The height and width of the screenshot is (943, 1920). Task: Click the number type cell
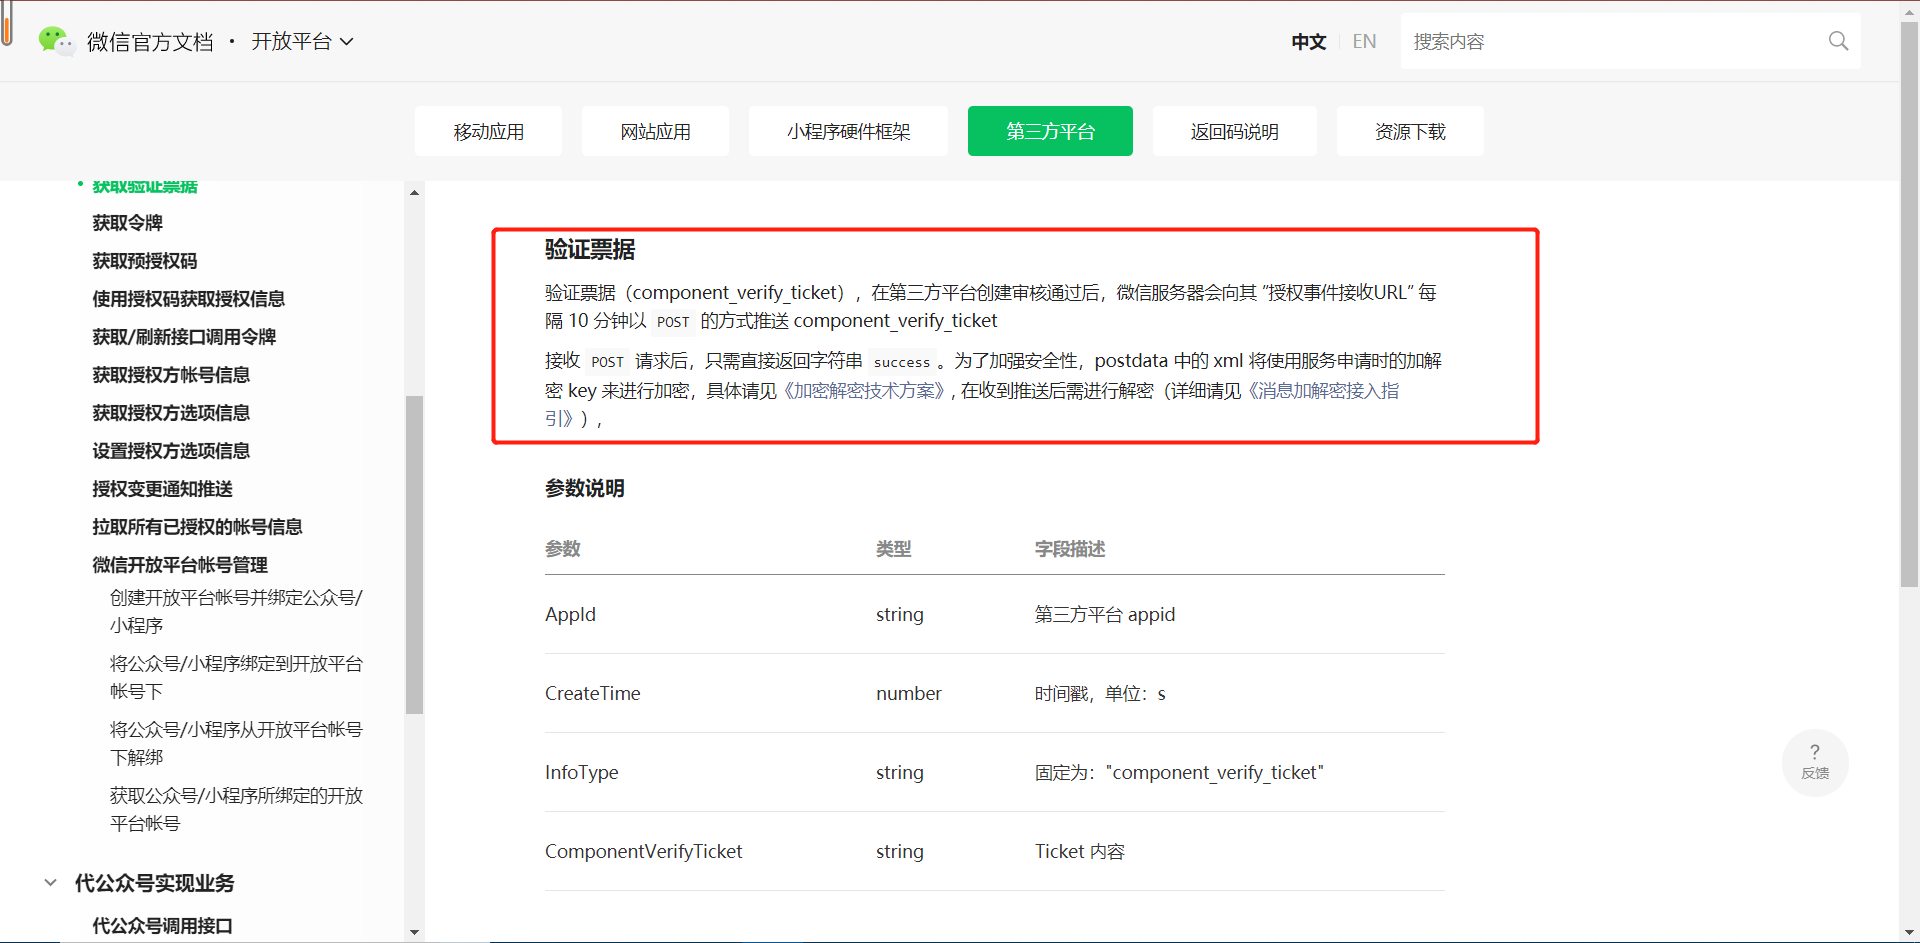[909, 693]
